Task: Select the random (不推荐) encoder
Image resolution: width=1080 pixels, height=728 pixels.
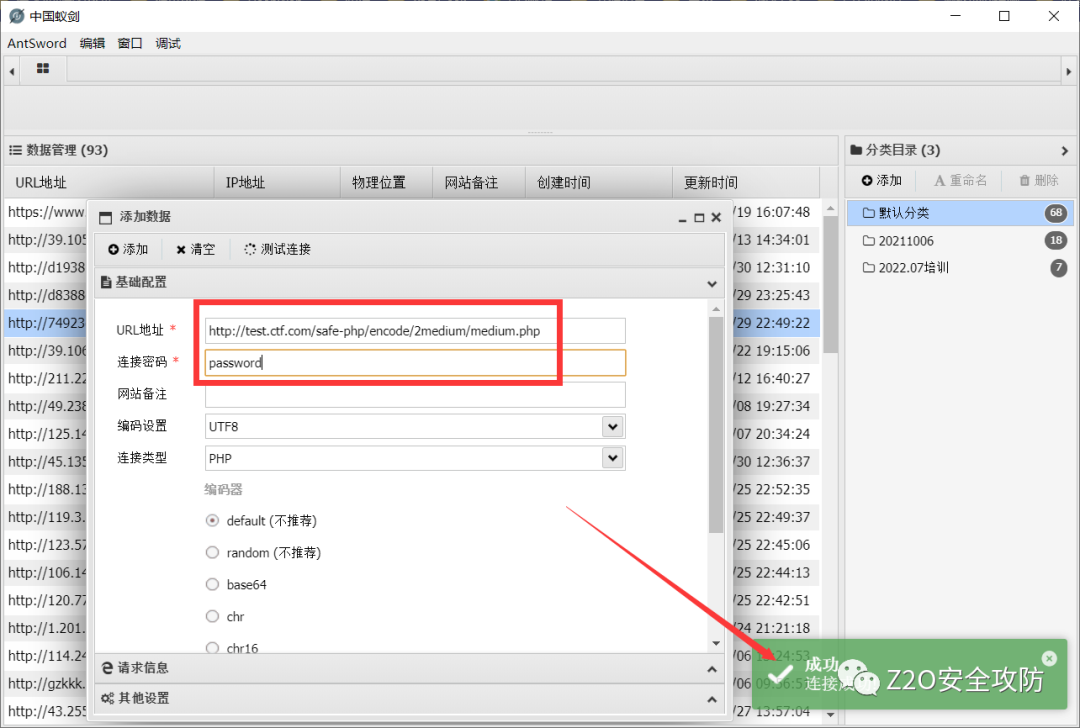Action: click(x=212, y=552)
